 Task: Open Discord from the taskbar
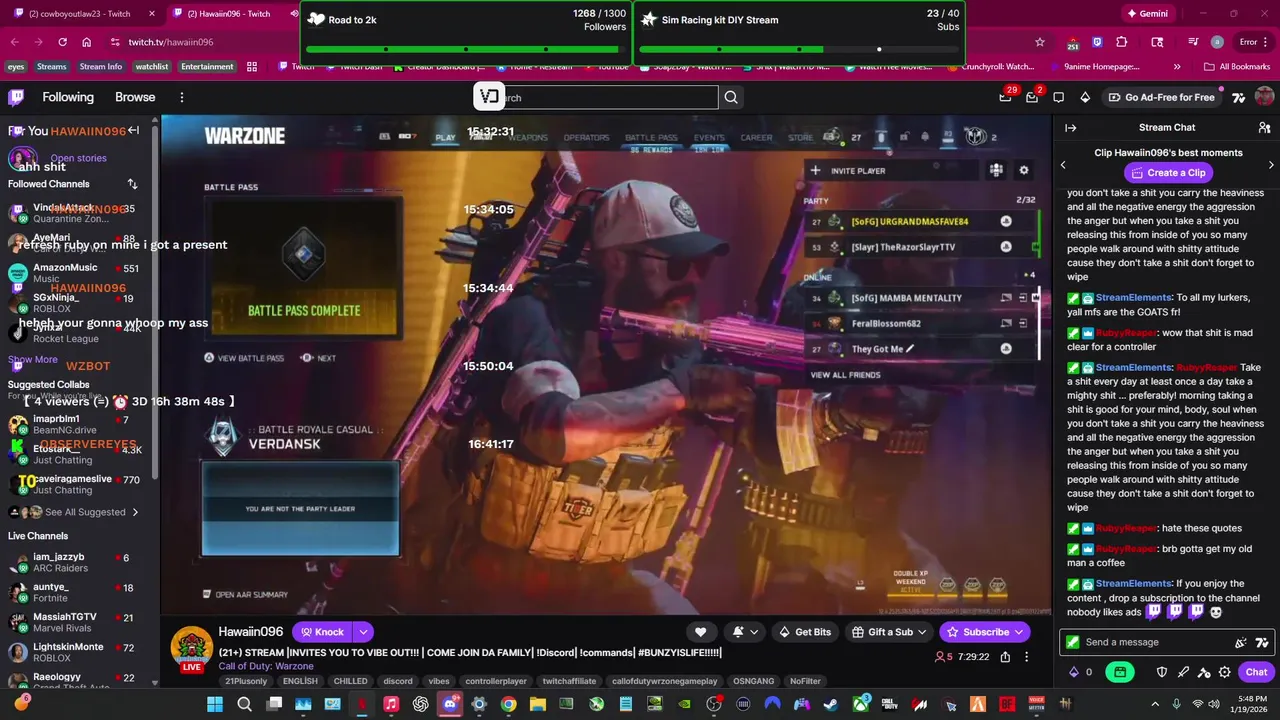click(450, 704)
